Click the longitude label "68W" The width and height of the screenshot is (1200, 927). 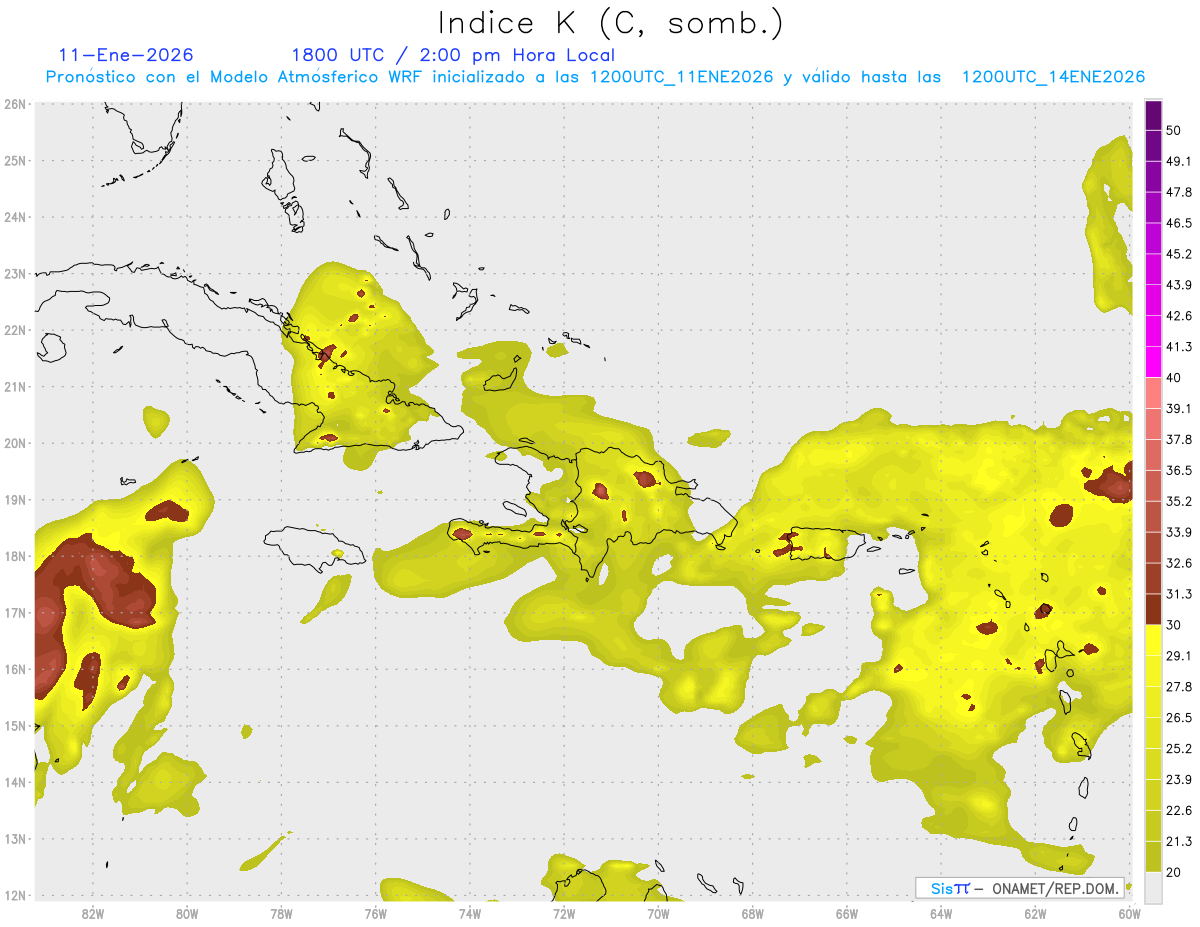tap(753, 914)
